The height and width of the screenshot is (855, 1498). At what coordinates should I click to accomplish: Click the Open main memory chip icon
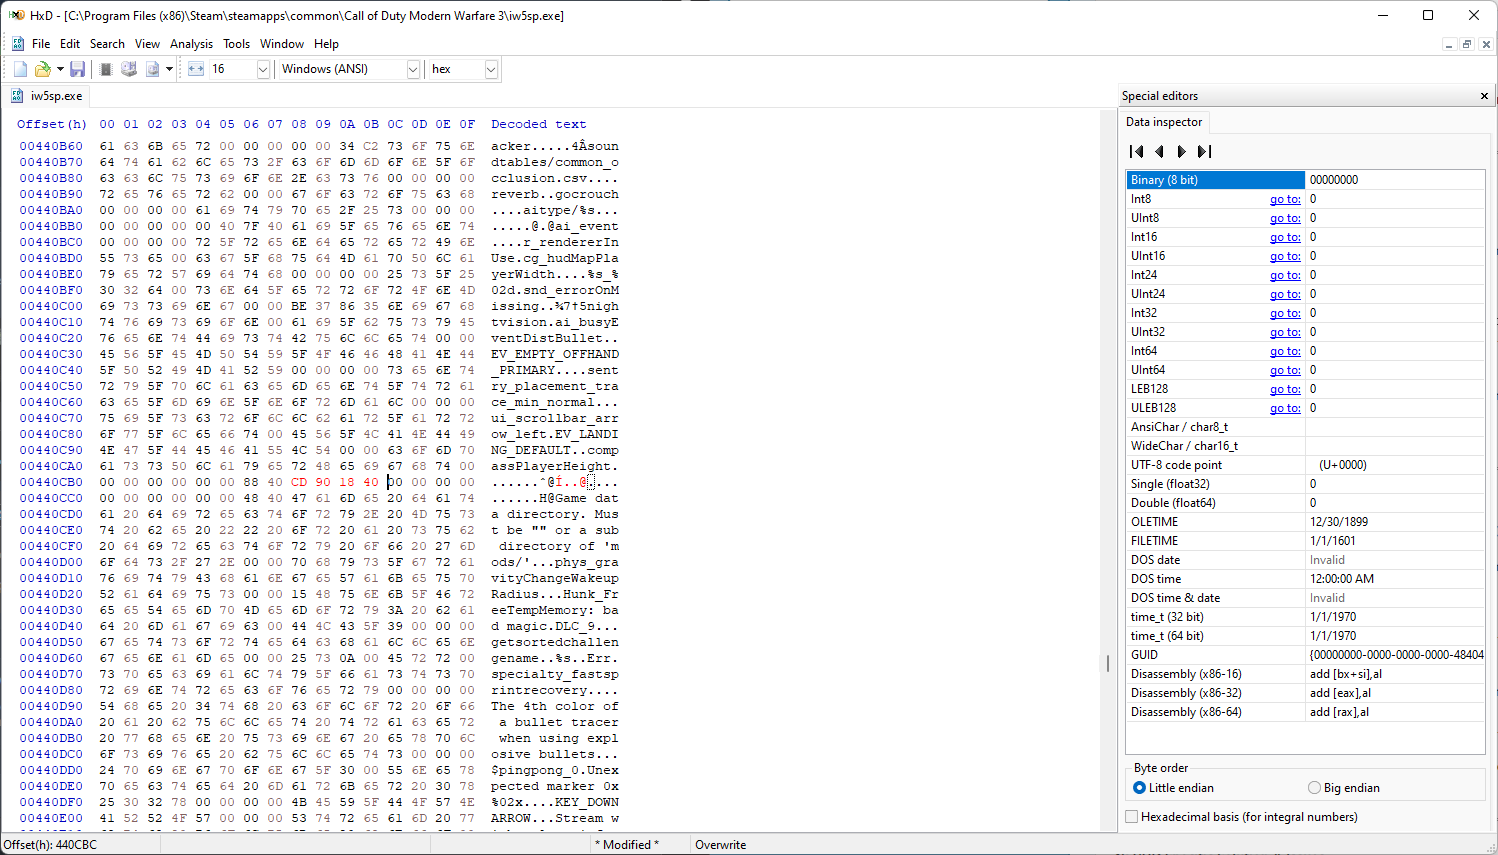click(106, 69)
